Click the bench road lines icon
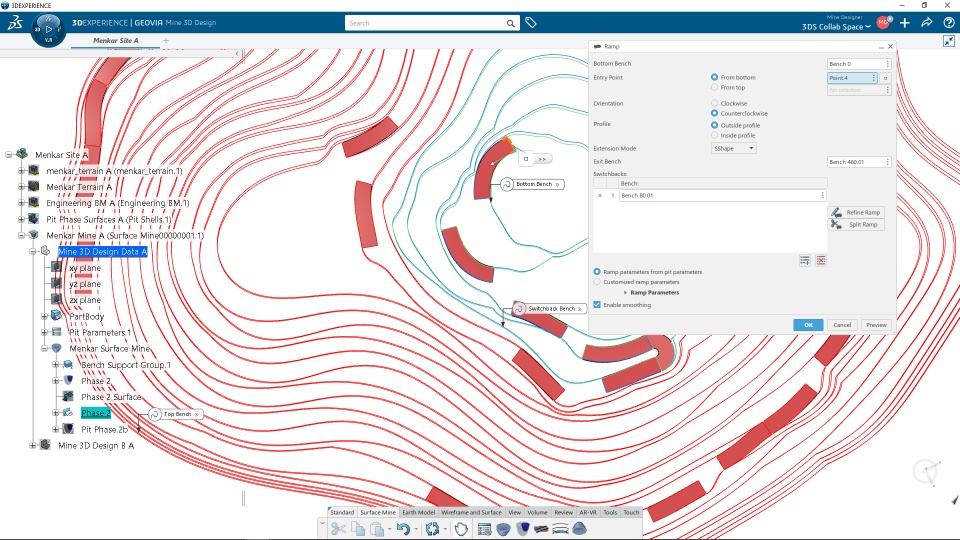 tap(560, 529)
